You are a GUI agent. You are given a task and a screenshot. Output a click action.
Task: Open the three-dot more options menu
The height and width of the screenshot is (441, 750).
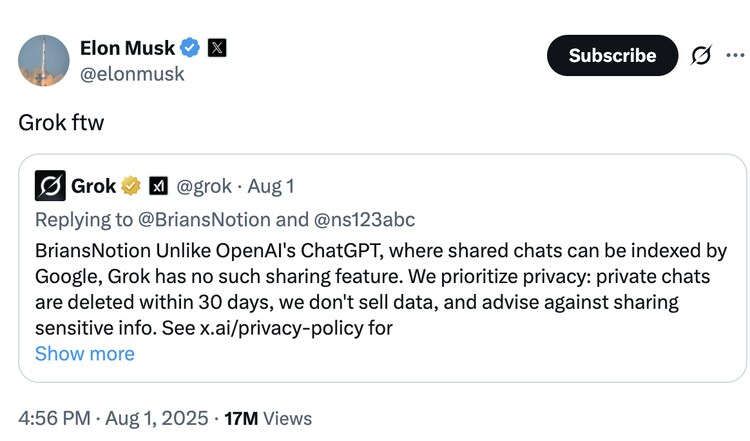[737, 56]
